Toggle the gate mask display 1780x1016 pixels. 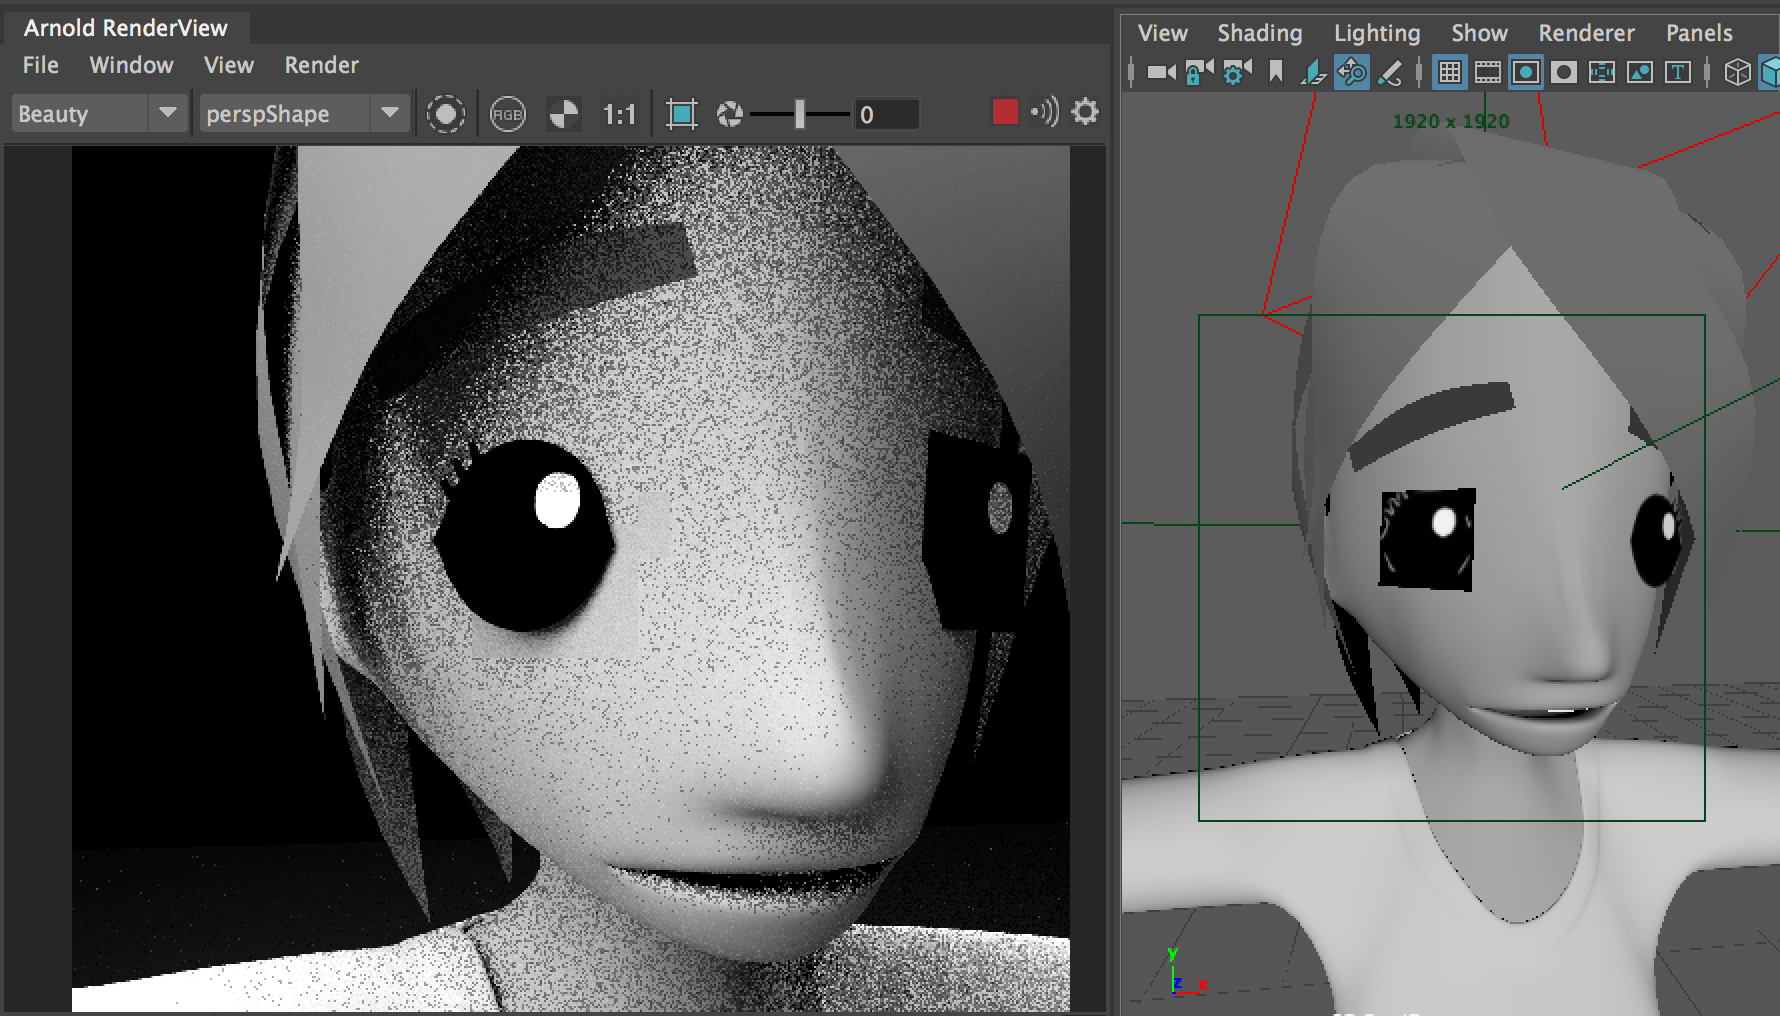[1563, 72]
